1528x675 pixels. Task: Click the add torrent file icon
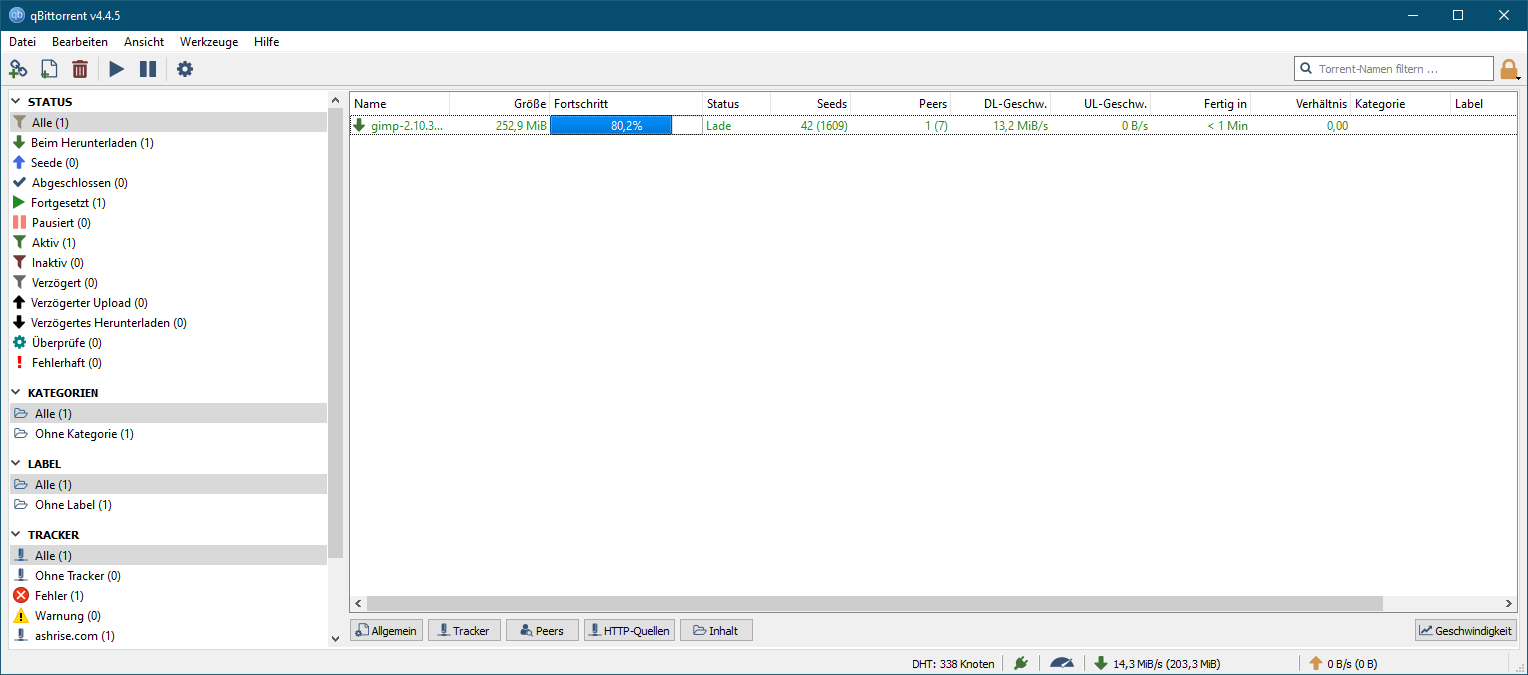pos(49,69)
